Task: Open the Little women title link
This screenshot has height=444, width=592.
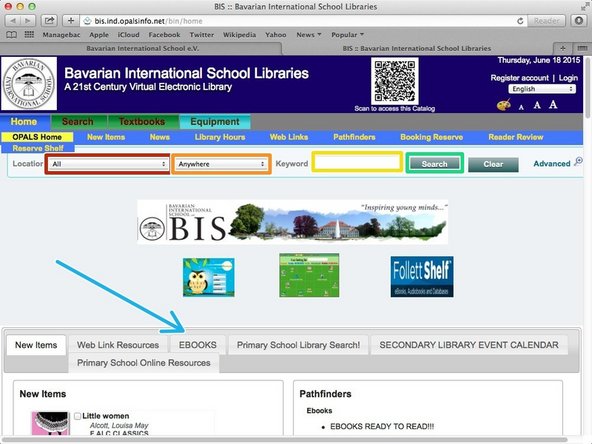Action: point(106,416)
